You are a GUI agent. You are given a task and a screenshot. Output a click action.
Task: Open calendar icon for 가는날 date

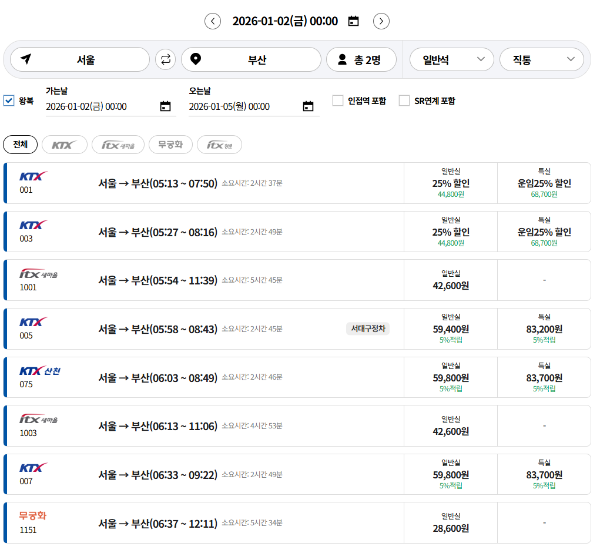click(x=165, y=106)
